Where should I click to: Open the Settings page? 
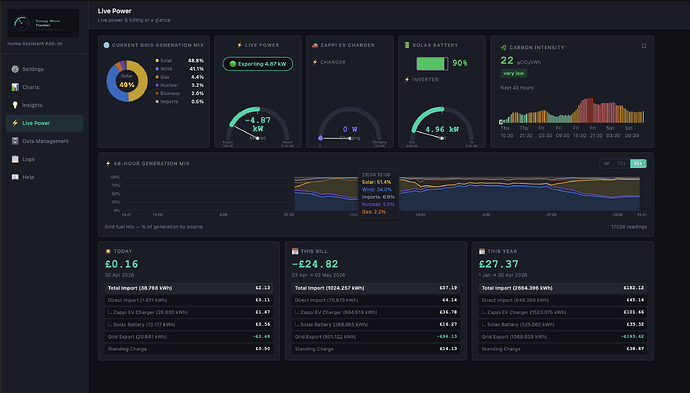coord(44,69)
